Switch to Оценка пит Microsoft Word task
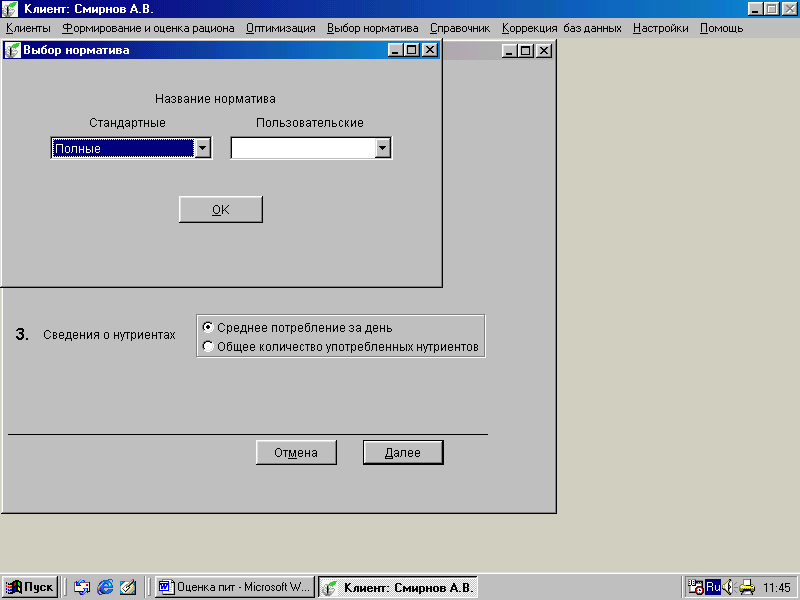Image resolution: width=800 pixels, height=600 pixels. point(235,587)
